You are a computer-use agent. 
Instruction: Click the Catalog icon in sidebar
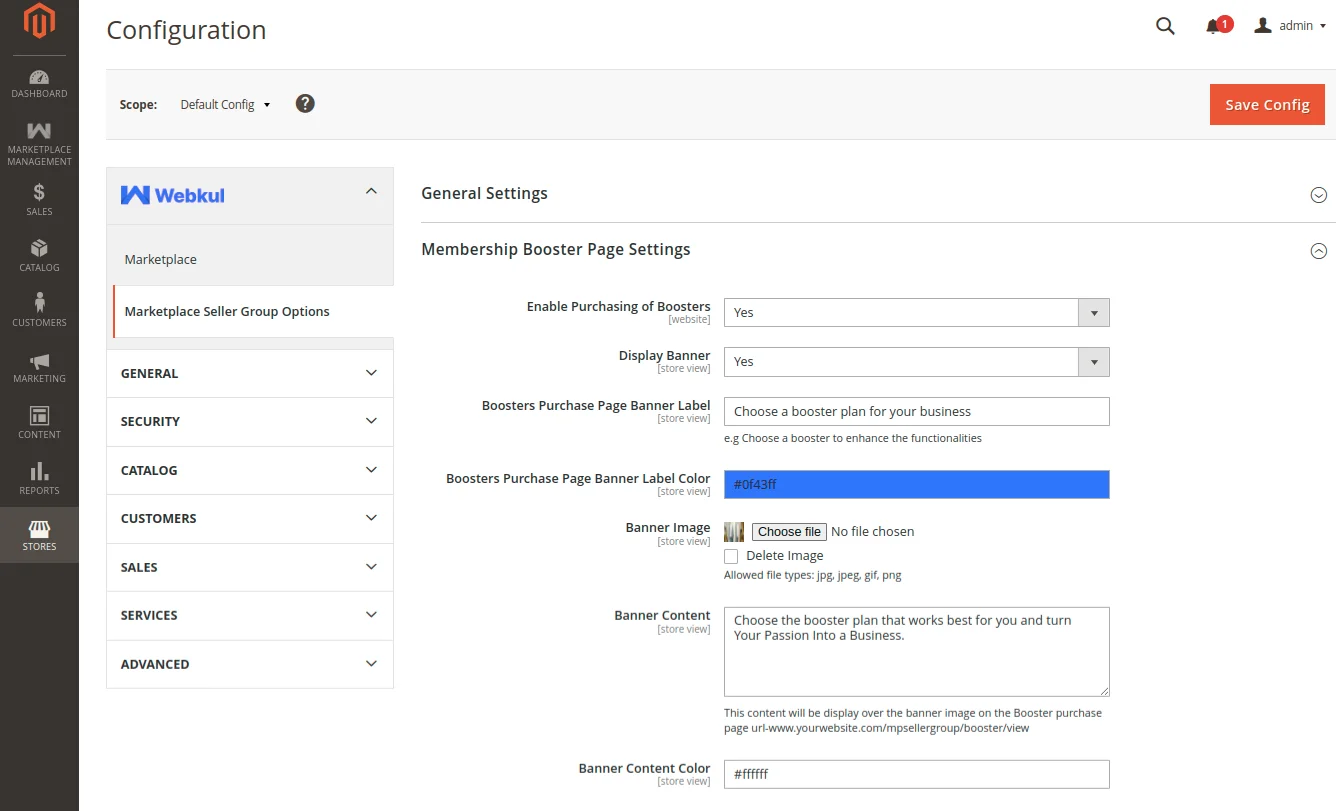pyautogui.click(x=39, y=253)
